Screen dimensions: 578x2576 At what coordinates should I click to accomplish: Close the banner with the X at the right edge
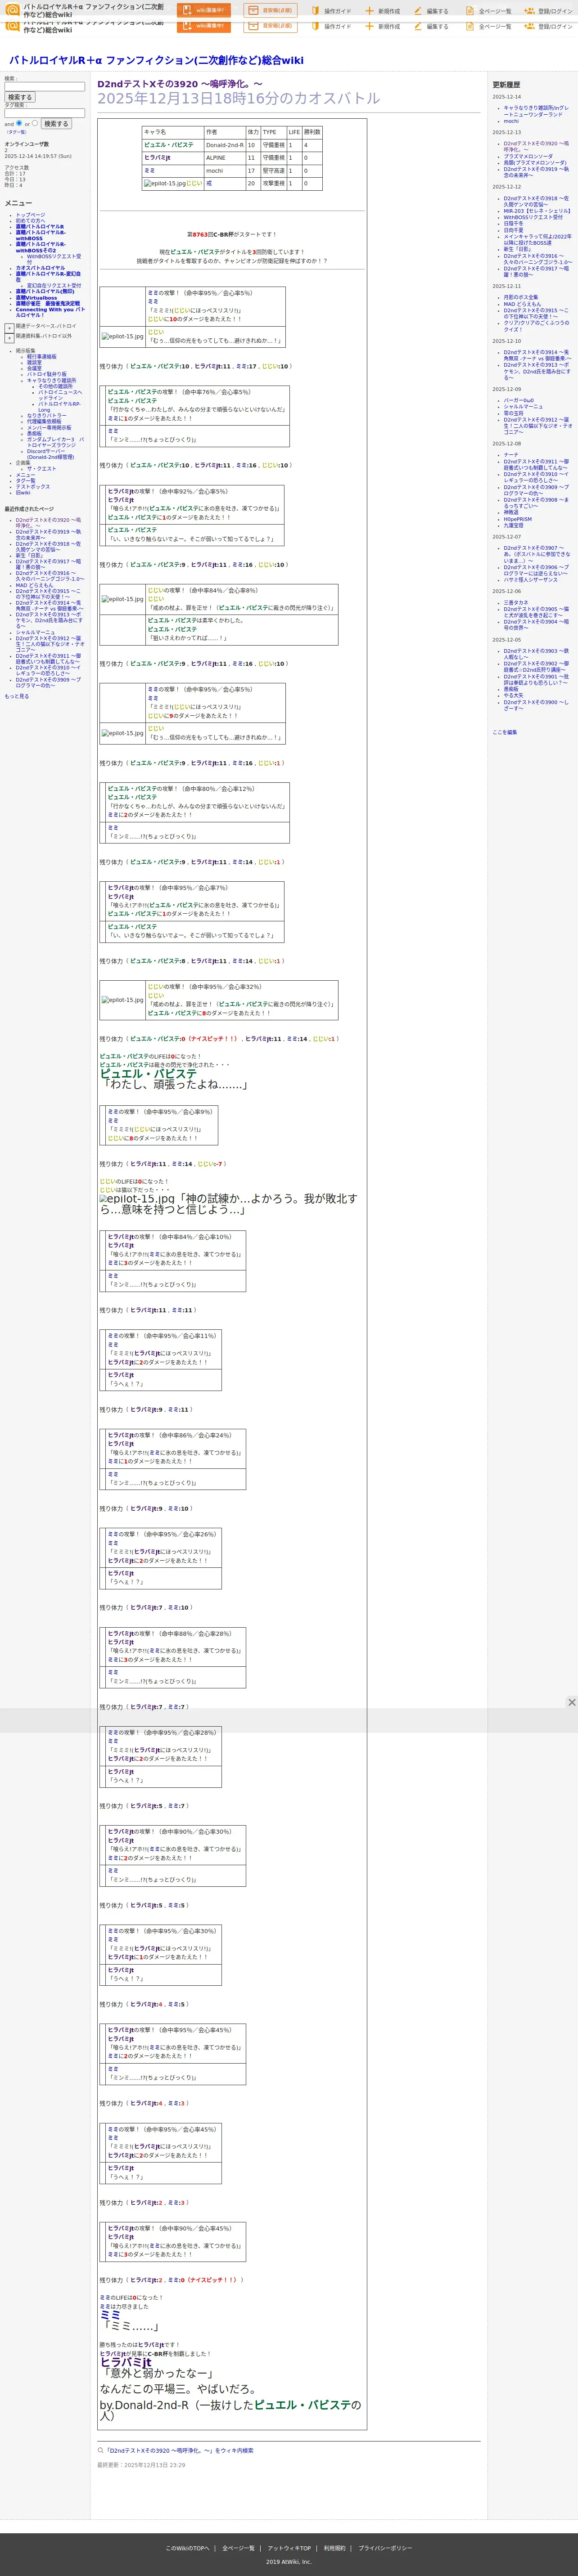pyautogui.click(x=572, y=1702)
